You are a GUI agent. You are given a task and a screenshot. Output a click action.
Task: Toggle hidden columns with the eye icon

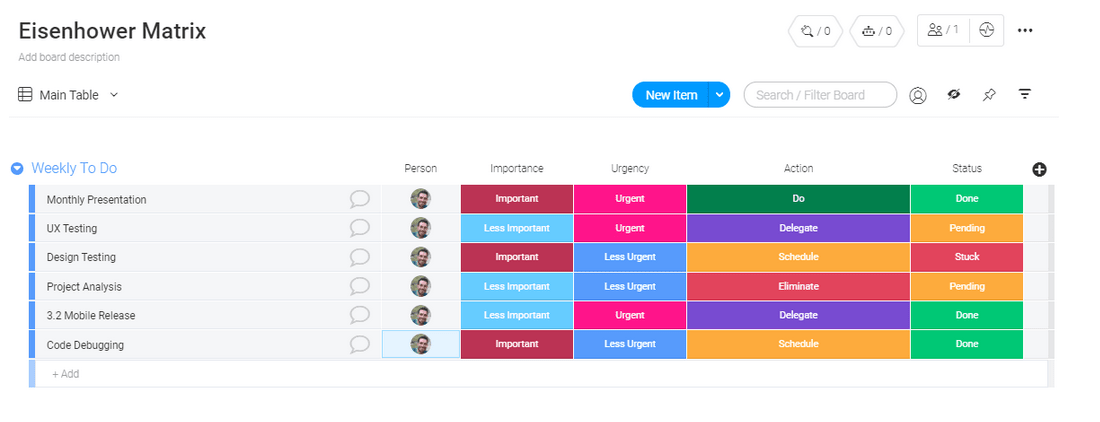953,95
